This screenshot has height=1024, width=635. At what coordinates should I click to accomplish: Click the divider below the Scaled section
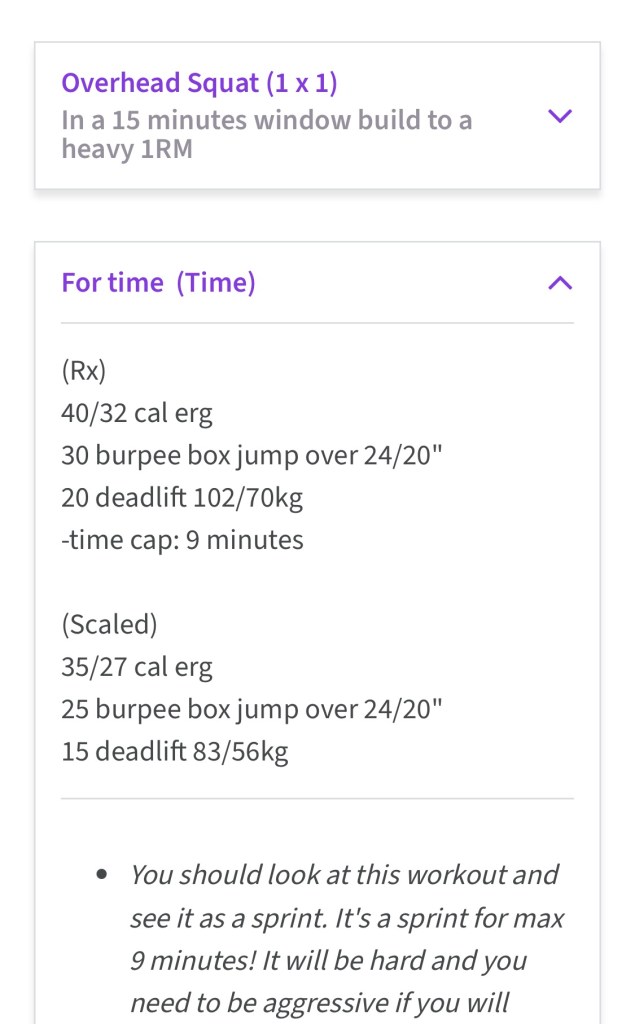pyautogui.click(x=317, y=799)
